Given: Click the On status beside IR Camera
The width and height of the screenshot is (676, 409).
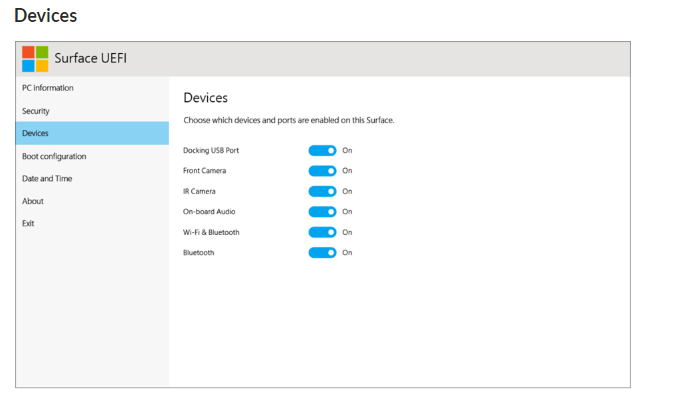Looking at the screenshot, I should 347,191.
